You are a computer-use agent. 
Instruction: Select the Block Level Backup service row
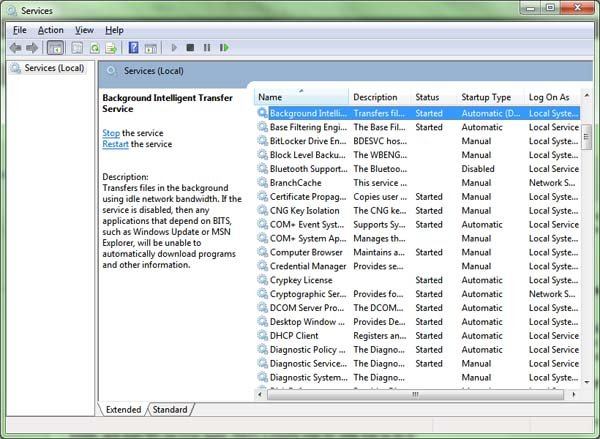[418, 155]
